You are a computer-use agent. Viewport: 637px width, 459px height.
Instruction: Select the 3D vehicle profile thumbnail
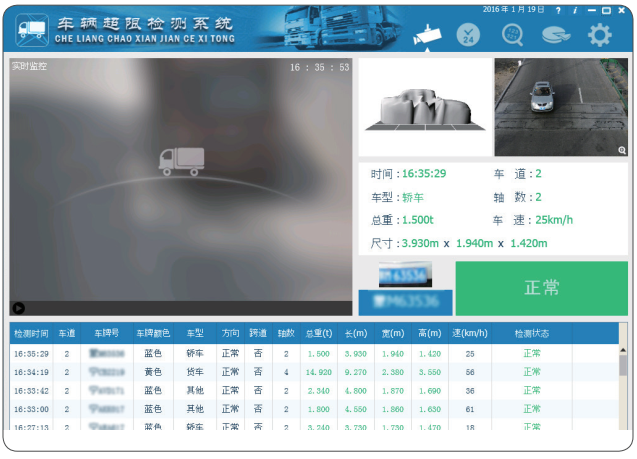click(x=424, y=107)
